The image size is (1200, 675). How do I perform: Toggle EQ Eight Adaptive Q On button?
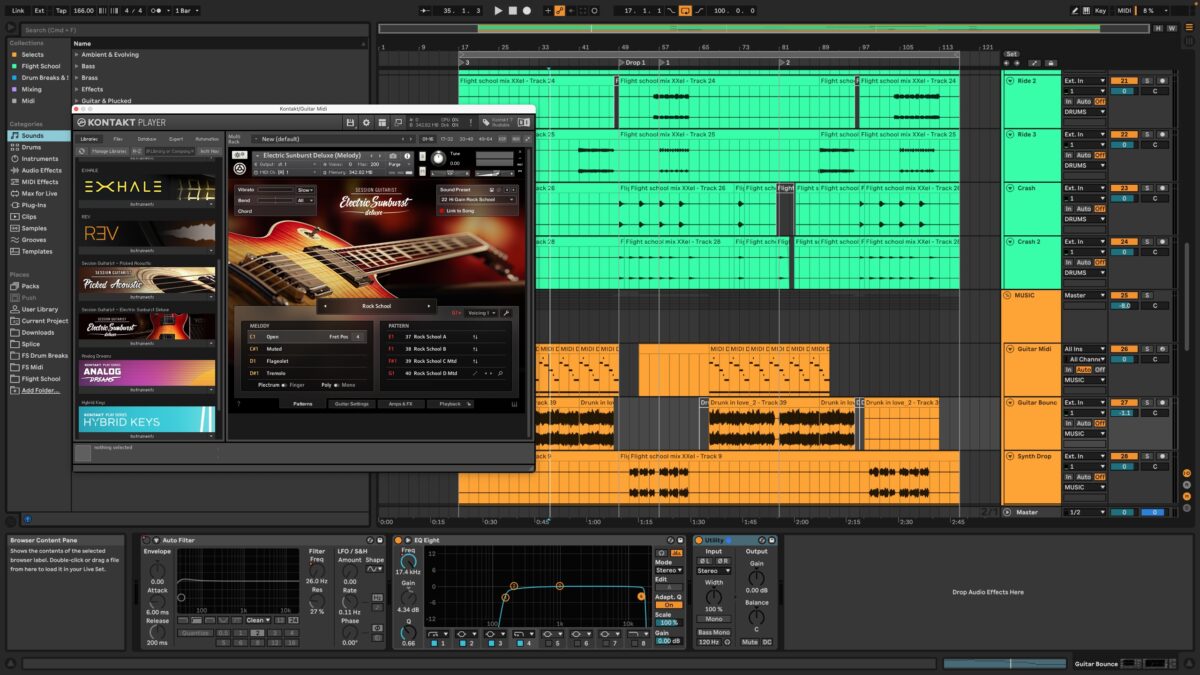tap(667, 605)
